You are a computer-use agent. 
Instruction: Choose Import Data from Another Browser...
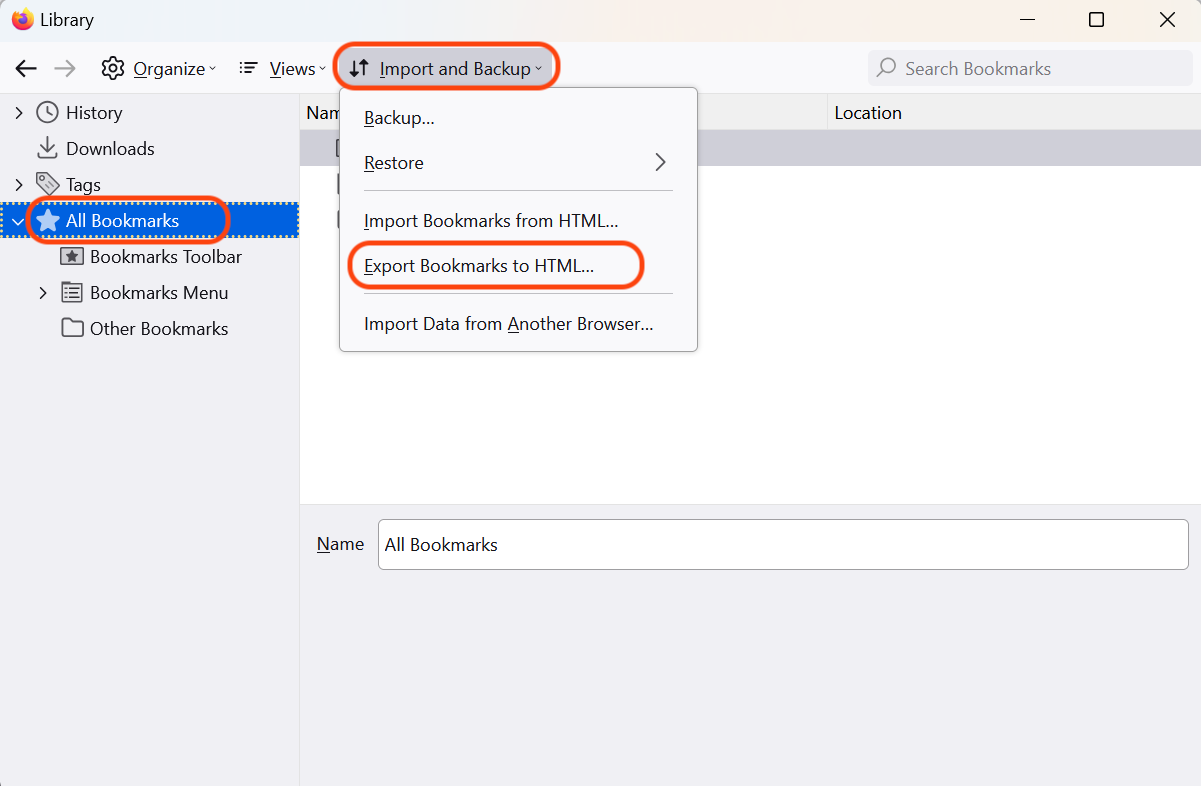click(518, 324)
